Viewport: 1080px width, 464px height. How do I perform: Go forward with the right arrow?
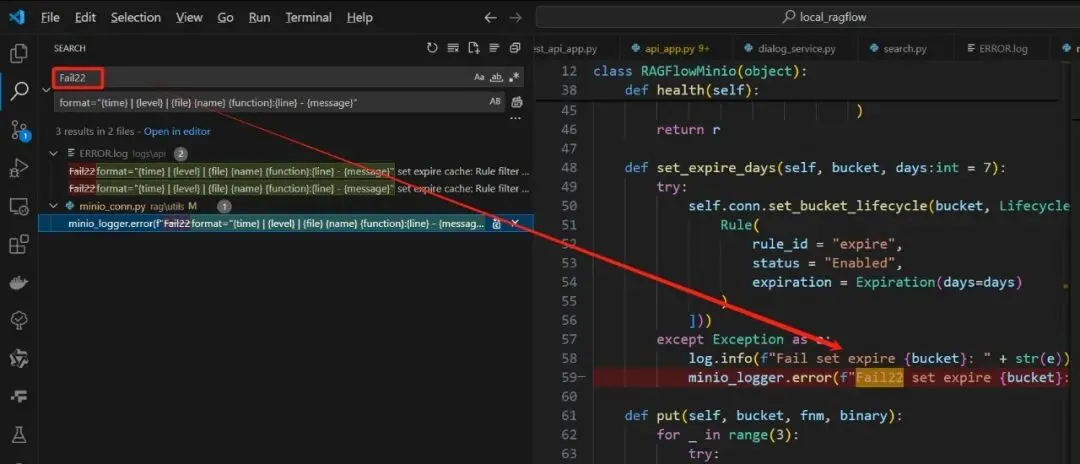[x=515, y=17]
